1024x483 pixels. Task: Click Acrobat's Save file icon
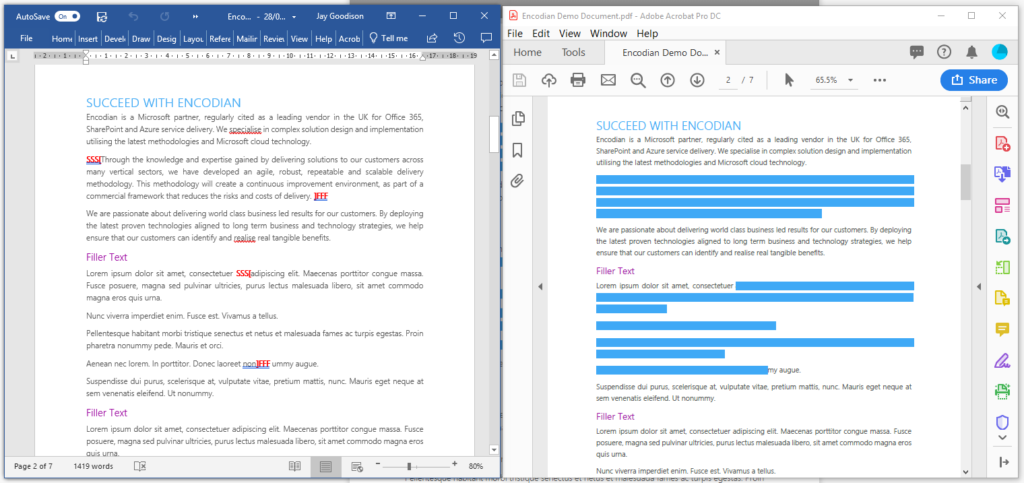519,80
